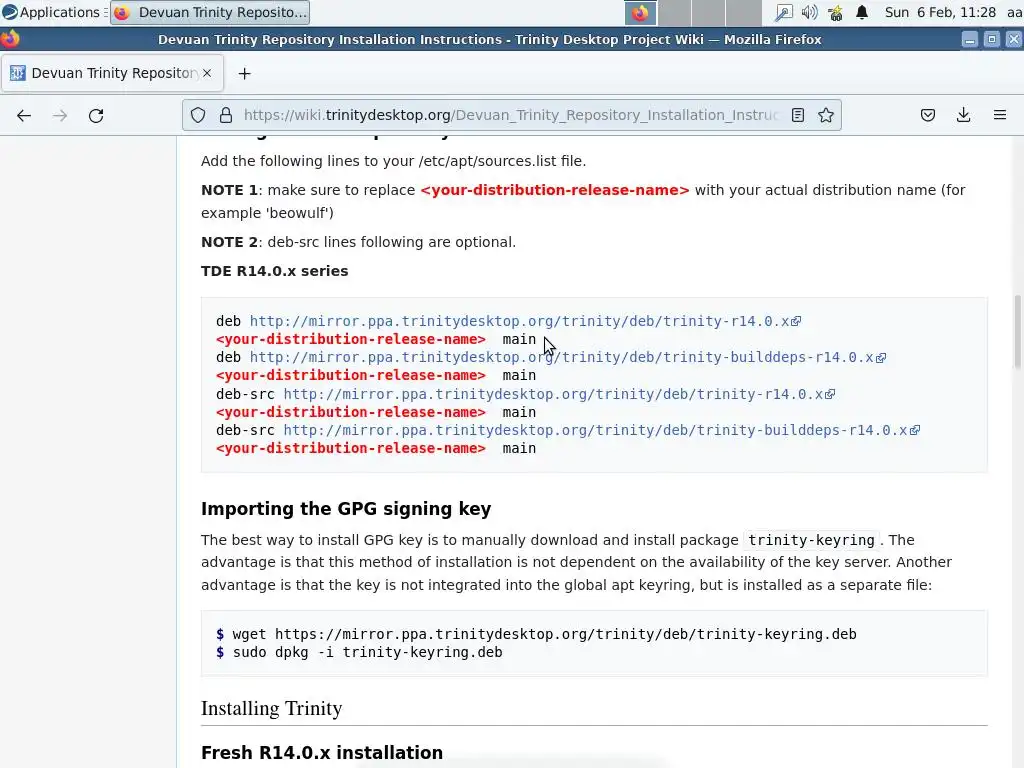Open the deb-src trinity-r14.0.x link
Image resolution: width=1024 pixels, height=768 pixels.
(559, 394)
